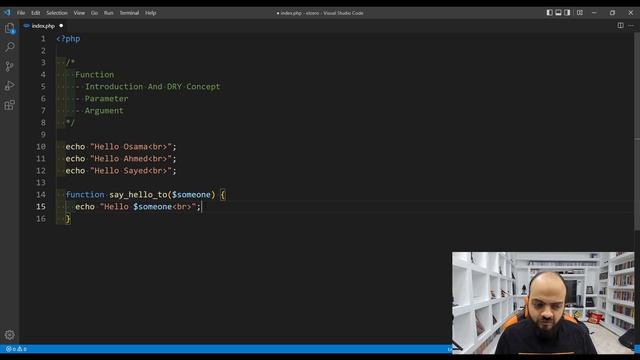The height and width of the screenshot is (360, 640).
Task: Click the errors and warnings status indicator
Action: (16, 349)
